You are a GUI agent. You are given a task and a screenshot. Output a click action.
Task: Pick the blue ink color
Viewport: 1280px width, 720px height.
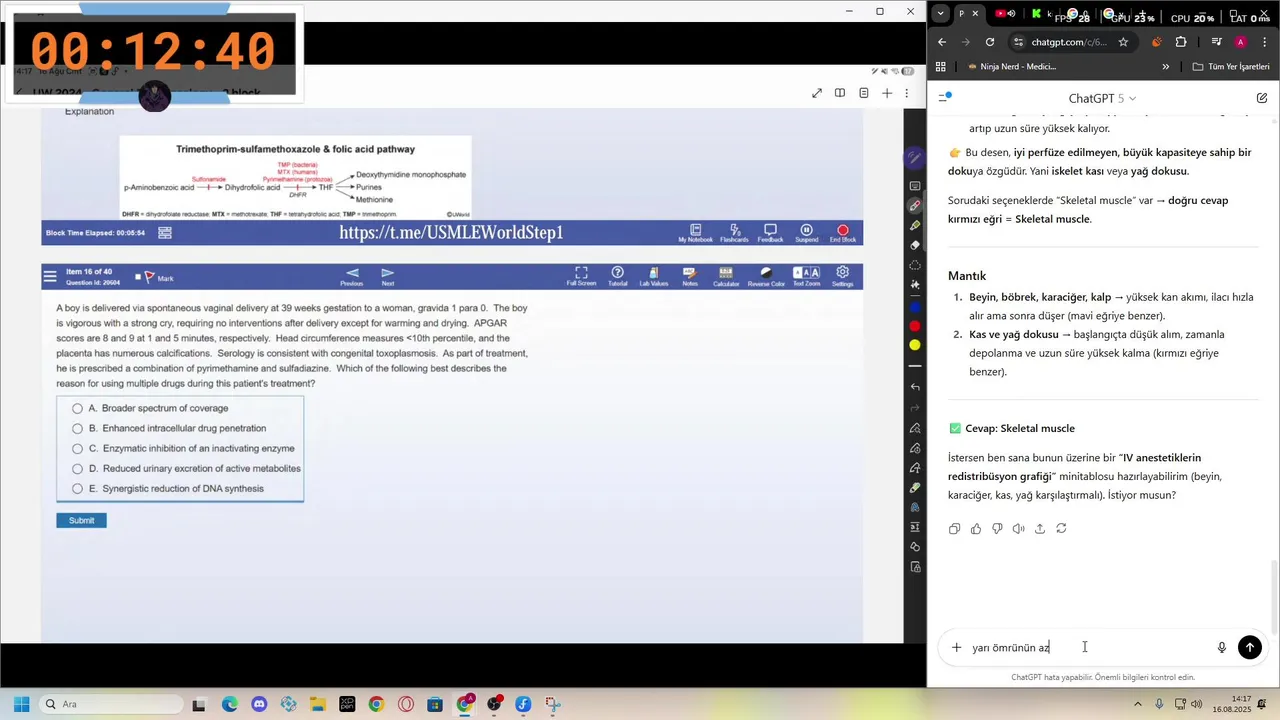(x=915, y=307)
